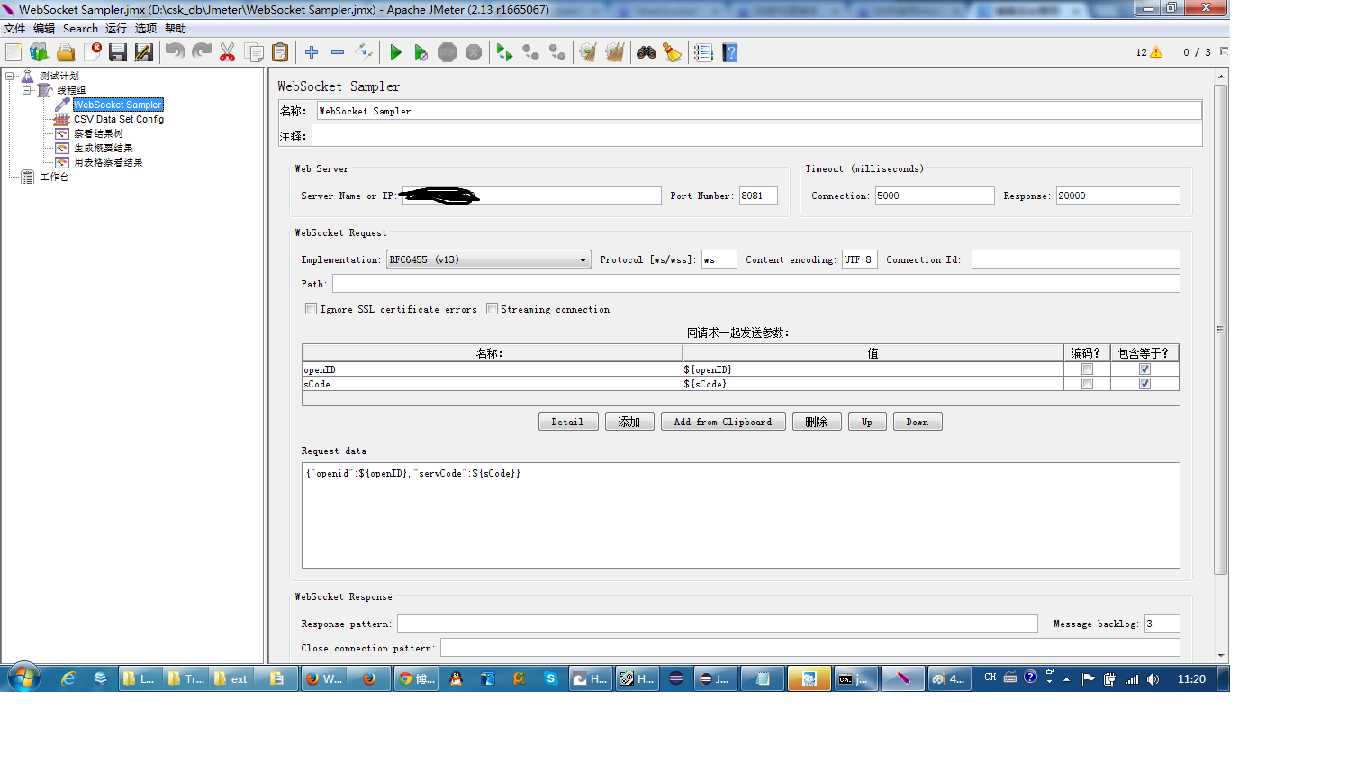
Task: Click the Remote Start All icon
Action: click(x=504, y=52)
